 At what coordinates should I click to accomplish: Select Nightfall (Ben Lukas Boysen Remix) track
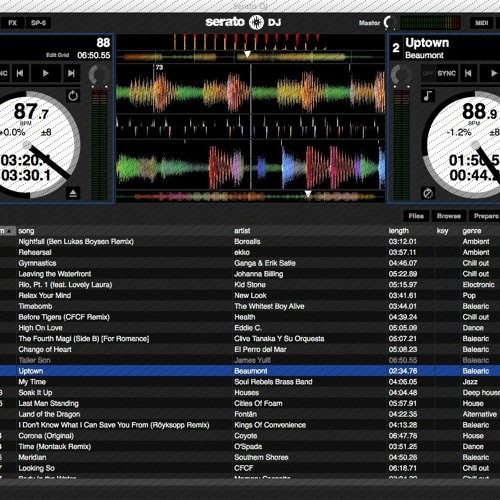(x=250, y=242)
